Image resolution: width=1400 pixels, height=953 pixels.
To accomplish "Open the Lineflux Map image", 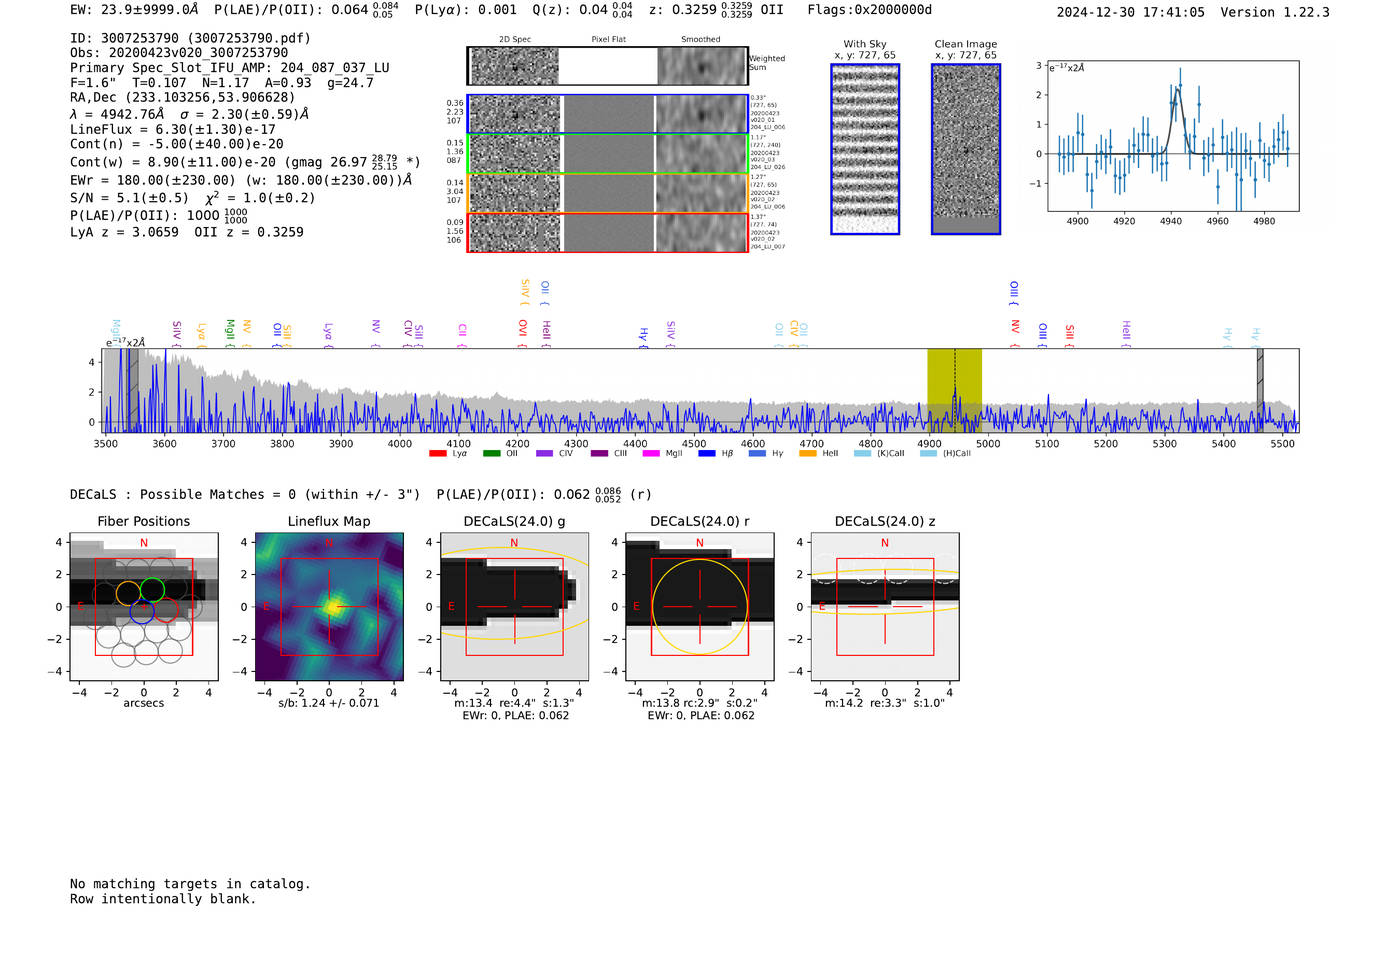I will (329, 607).
